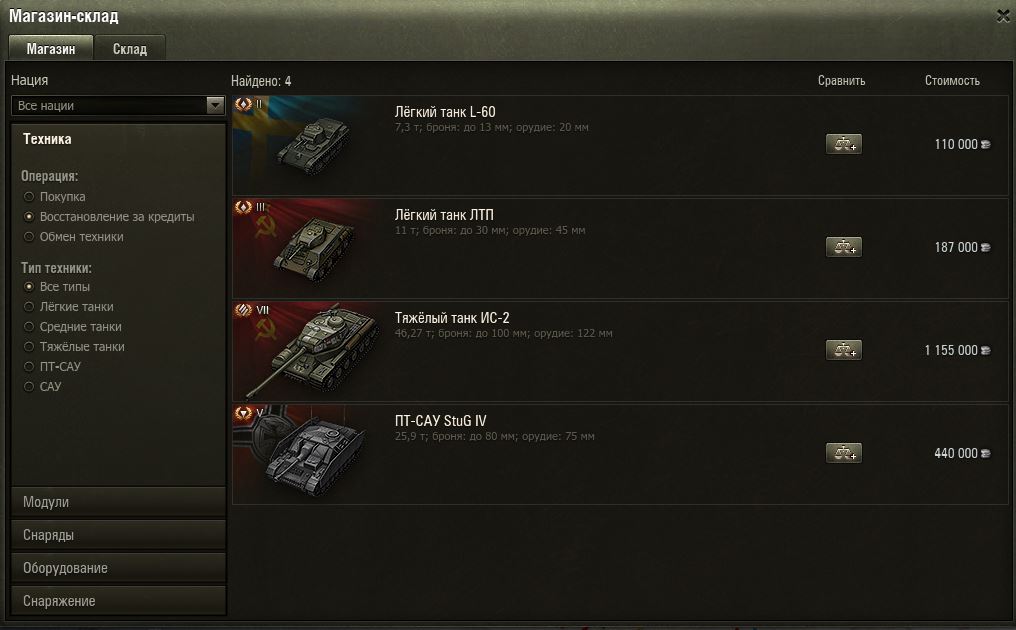Sort by the Стоимость column header

tap(952, 80)
